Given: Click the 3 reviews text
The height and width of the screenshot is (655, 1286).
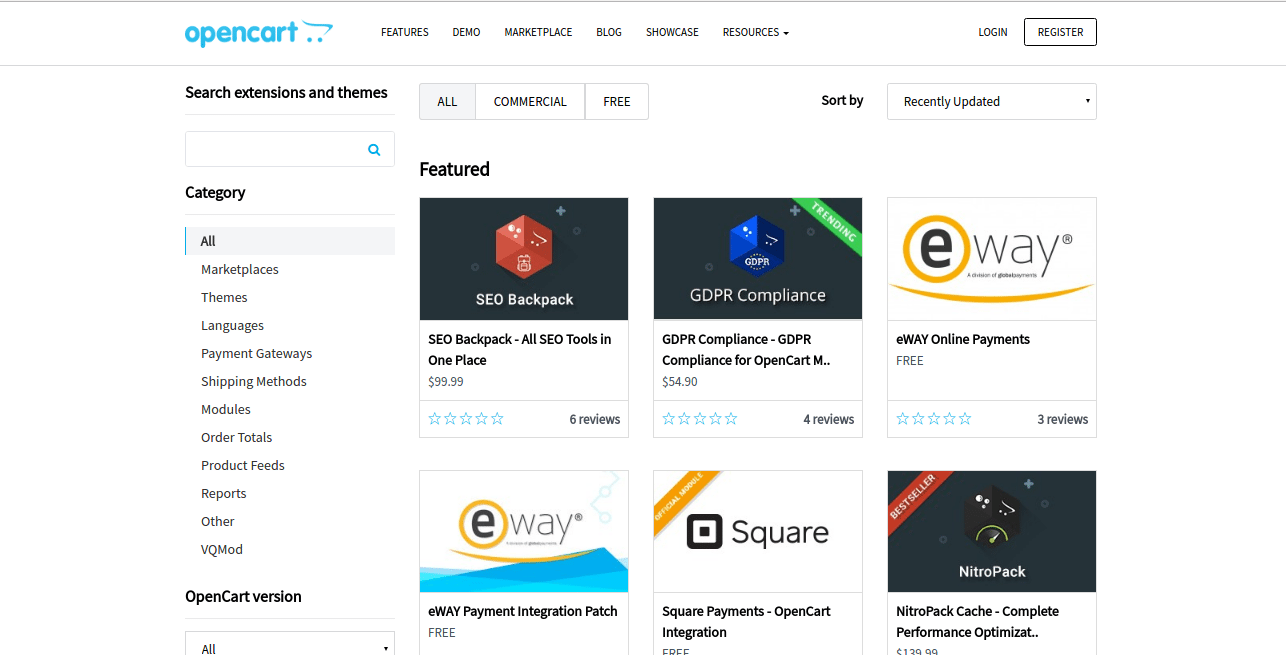Looking at the screenshot, I should [x=1063, y=419].
